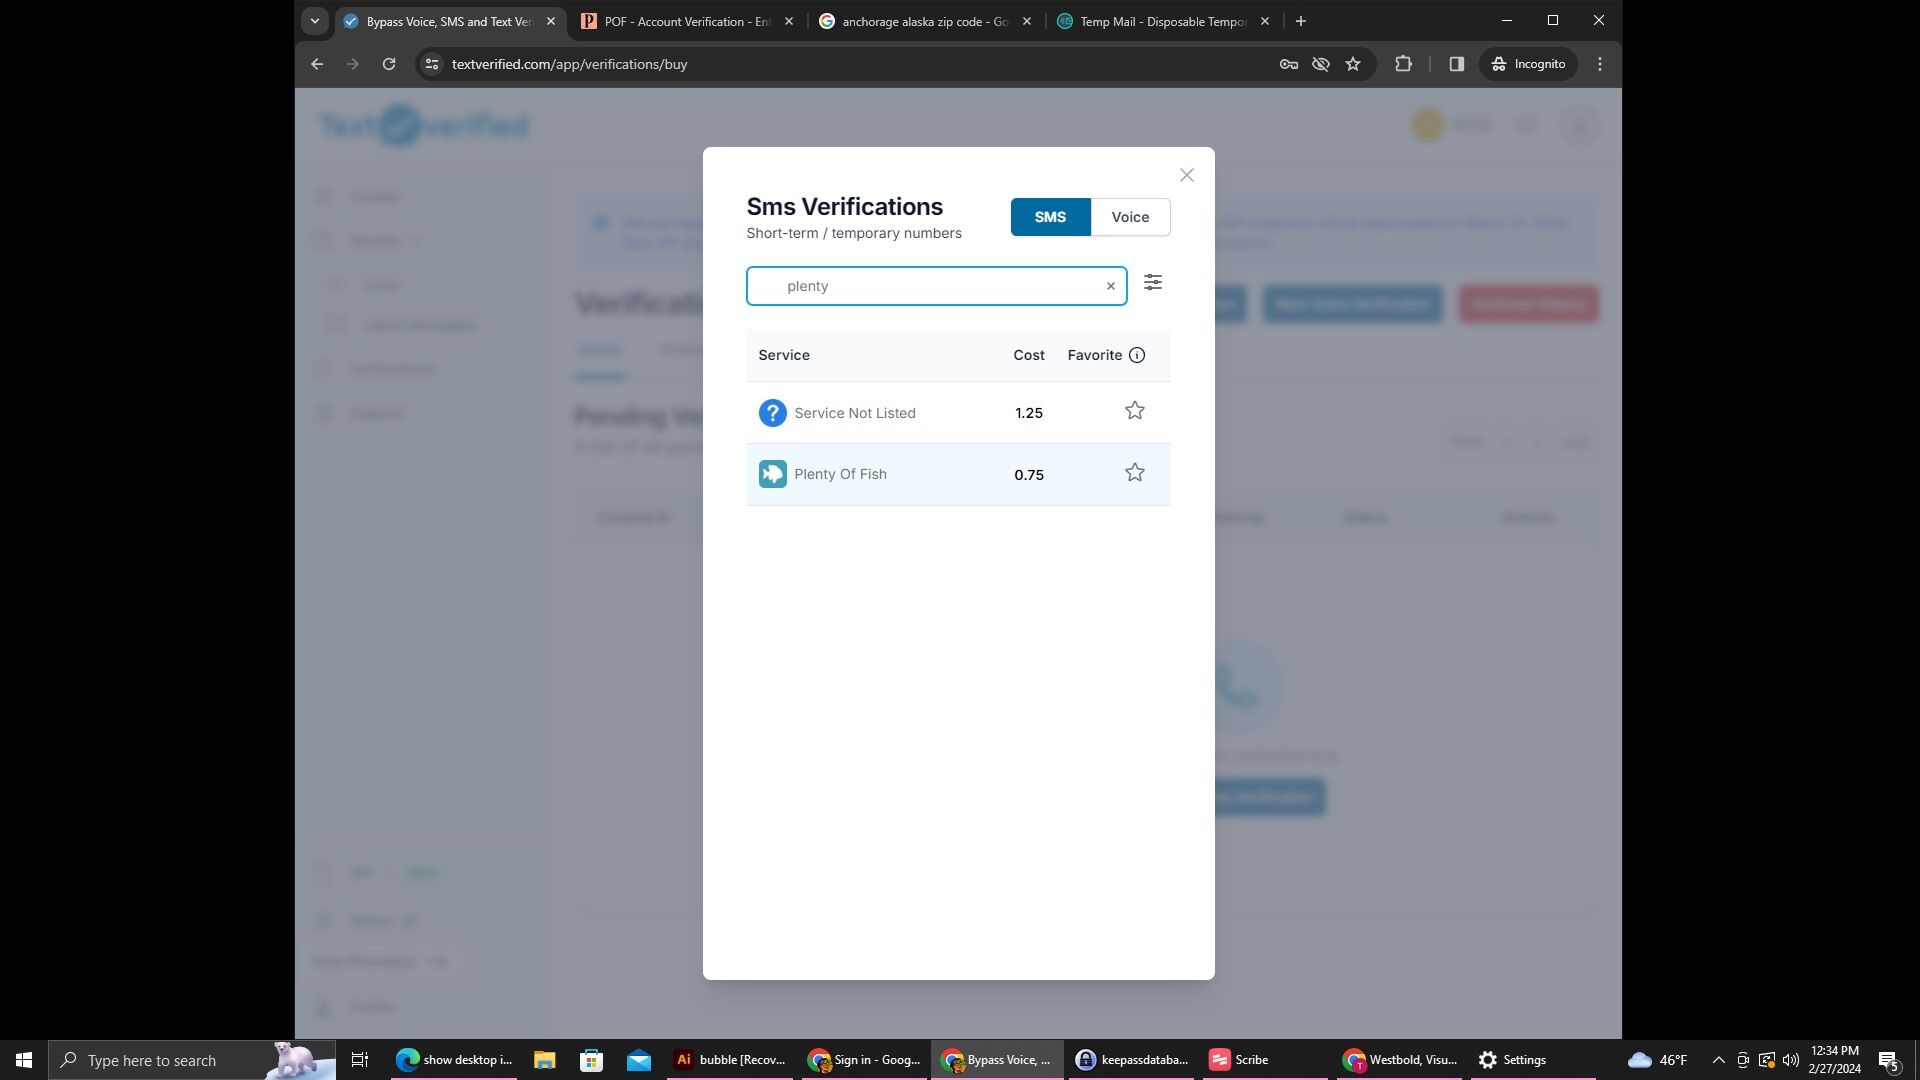Reload the current page
1920x1080 pixels.
(389, 64)
